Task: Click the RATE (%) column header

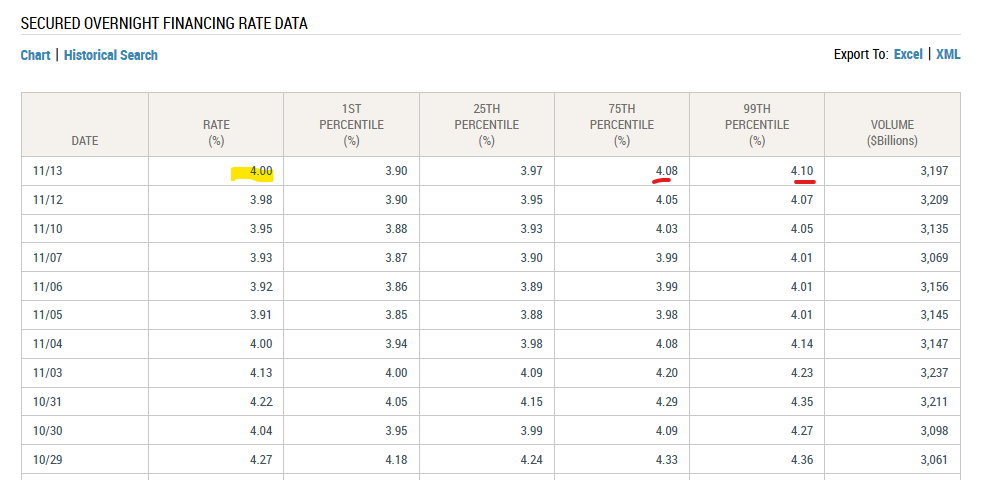Action: pyautogui.click(x=216, y=133)
